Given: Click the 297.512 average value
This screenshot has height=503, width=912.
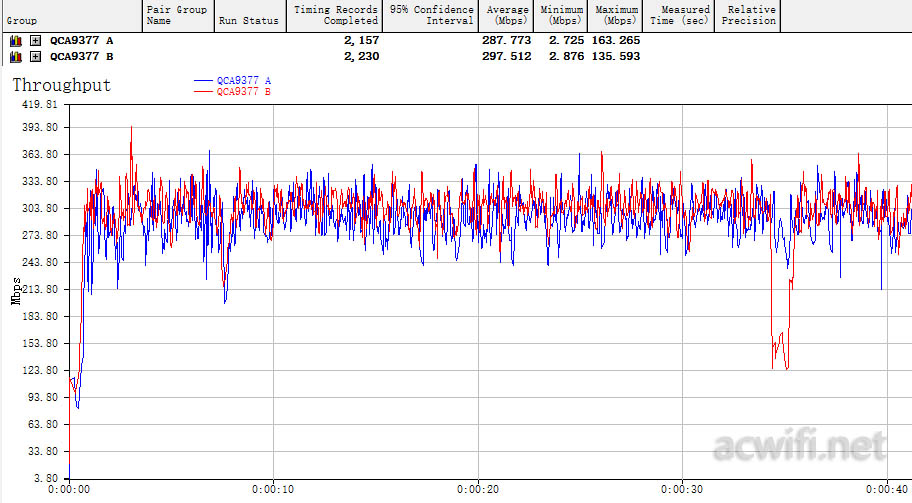Looking at the screenshot, I should coord(507,56).
